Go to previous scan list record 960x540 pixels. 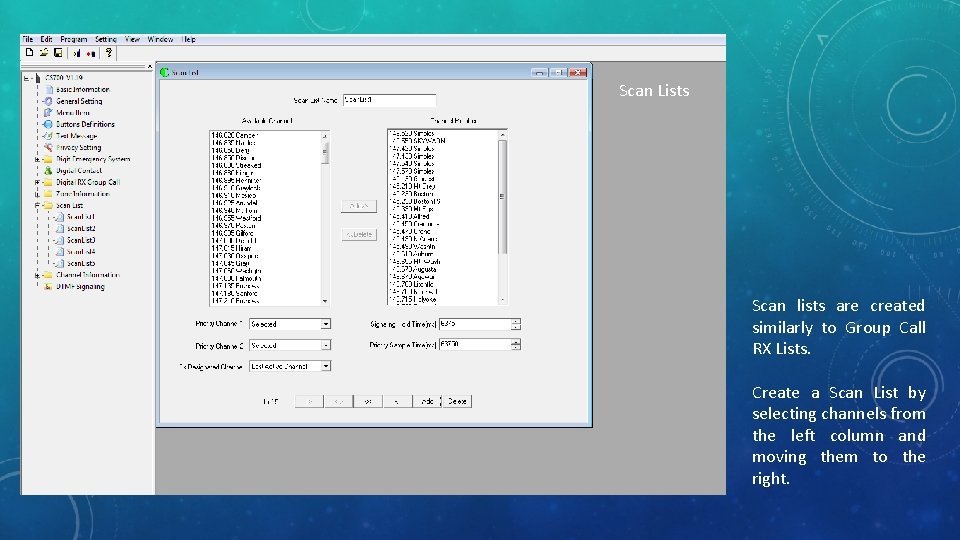point(339,402)
